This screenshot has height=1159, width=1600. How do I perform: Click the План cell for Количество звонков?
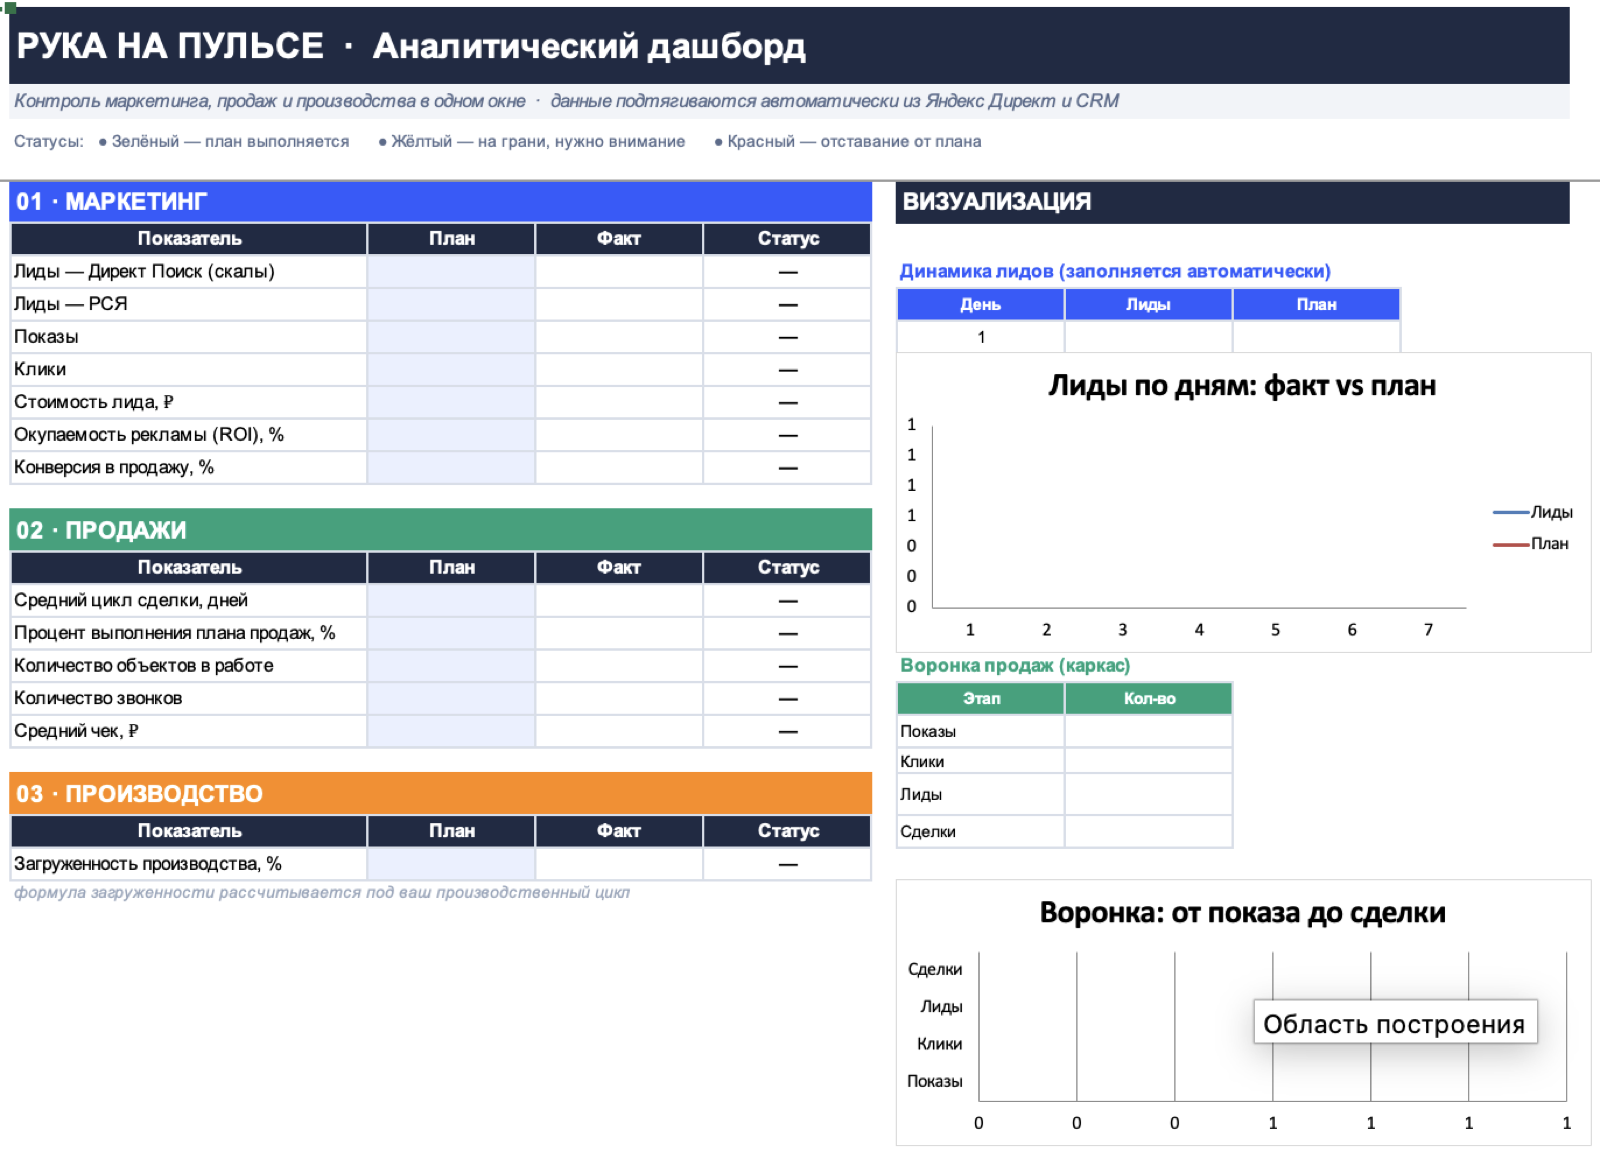[x=451, y=698]
